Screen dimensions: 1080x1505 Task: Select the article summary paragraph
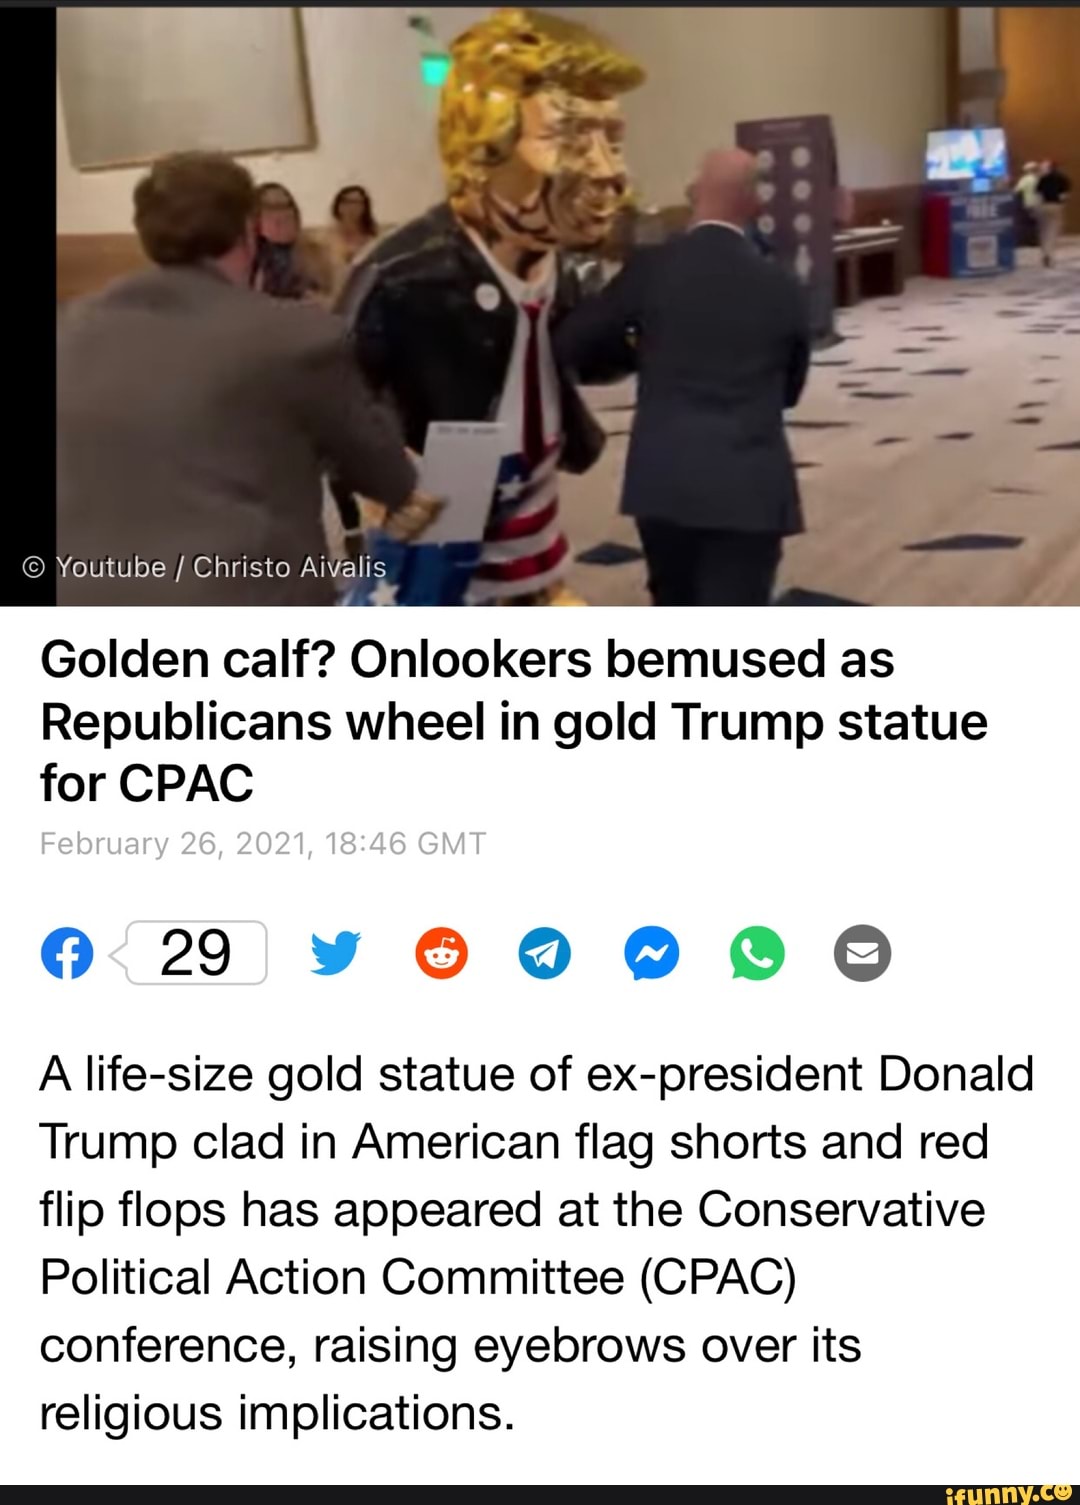[x=537, y=1243]
